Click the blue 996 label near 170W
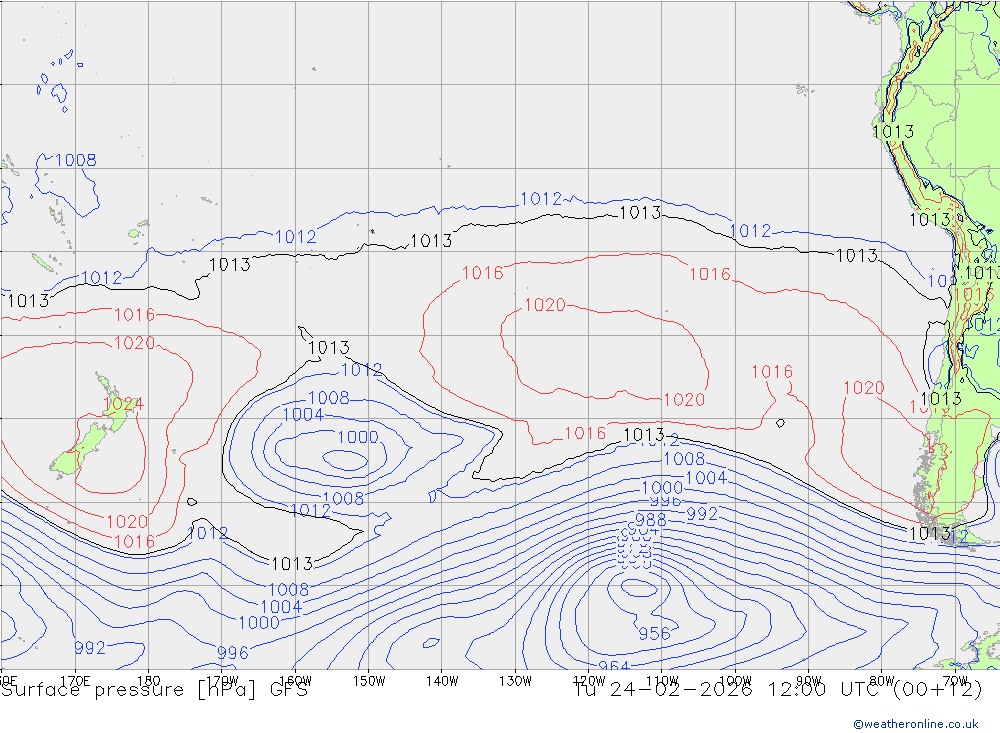This screenshot has width=1000, height=733. (233, 653)
